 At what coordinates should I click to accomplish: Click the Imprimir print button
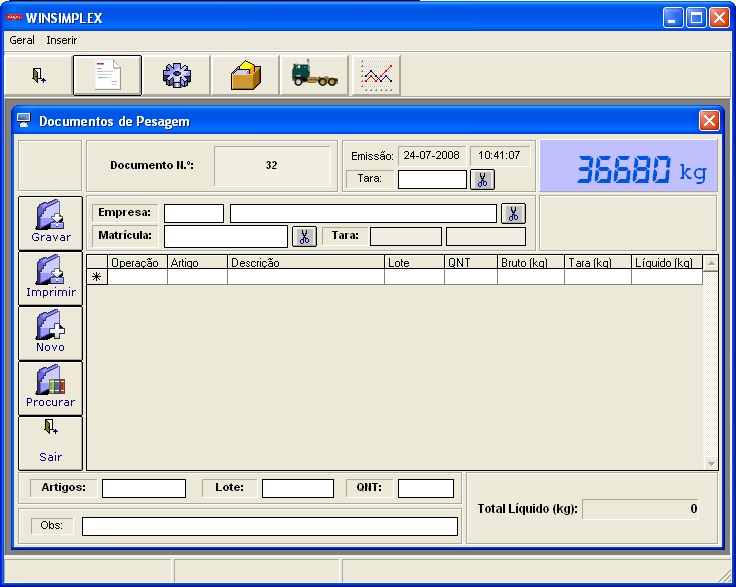click(x=51, y=278)
